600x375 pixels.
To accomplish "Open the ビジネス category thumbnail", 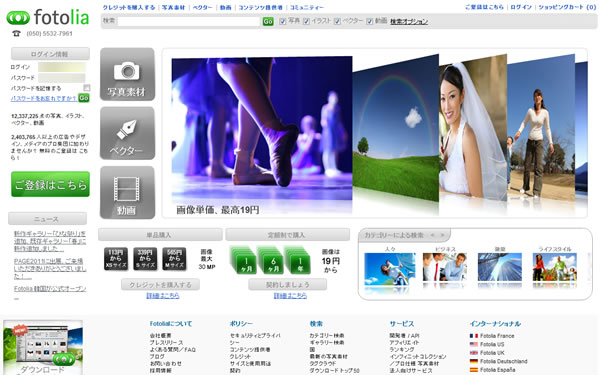I will pos(445,267).
